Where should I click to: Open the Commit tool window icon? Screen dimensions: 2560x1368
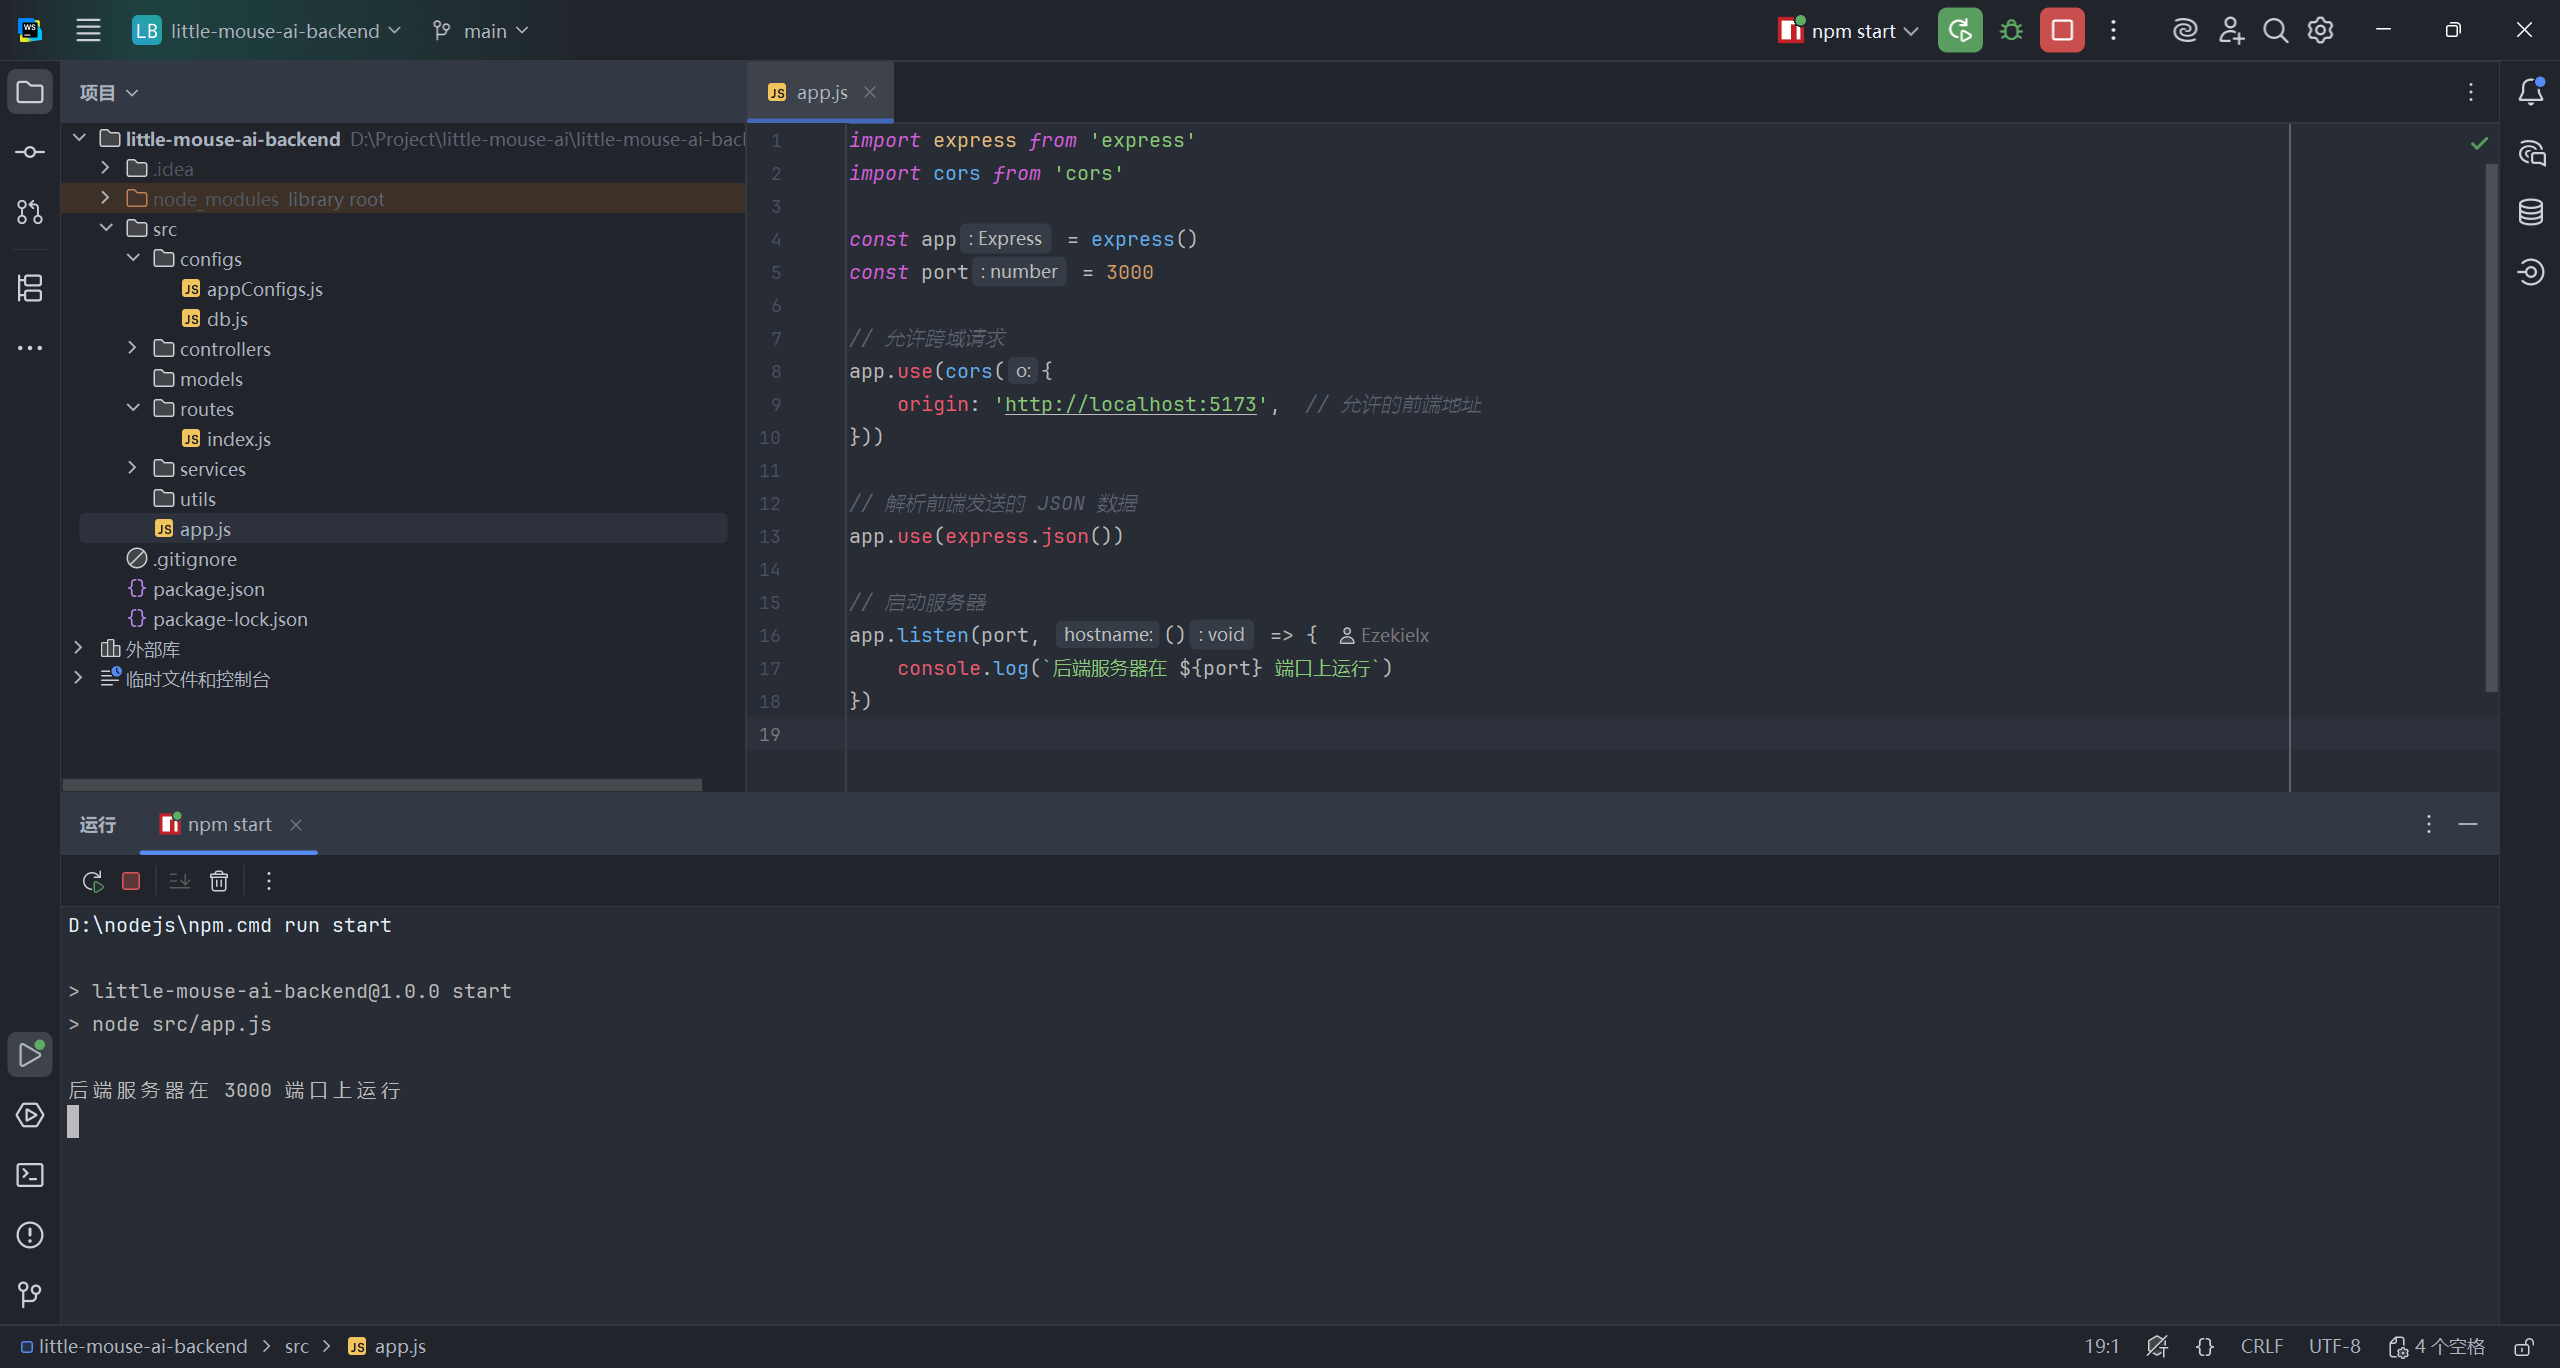click(30, 152)
